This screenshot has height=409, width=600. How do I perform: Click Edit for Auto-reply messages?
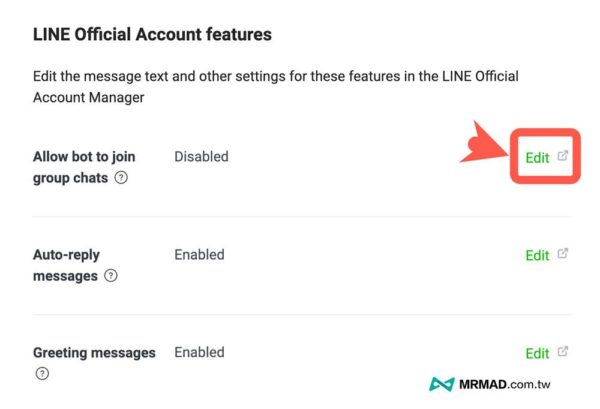[x=537, y=255]
